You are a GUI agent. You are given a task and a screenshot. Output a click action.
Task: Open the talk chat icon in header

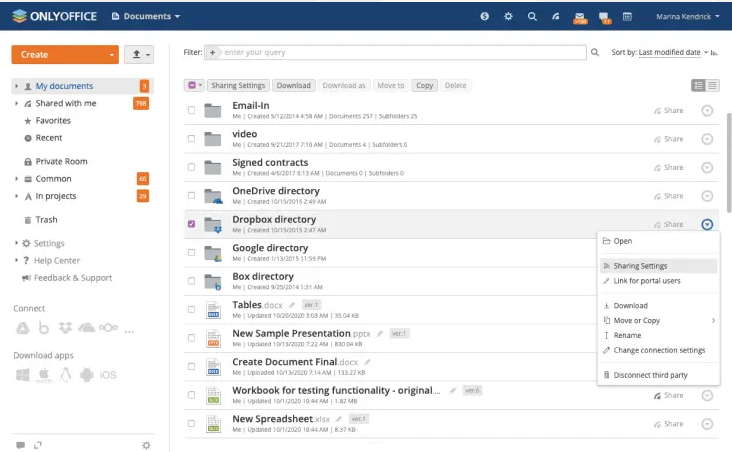605,18
